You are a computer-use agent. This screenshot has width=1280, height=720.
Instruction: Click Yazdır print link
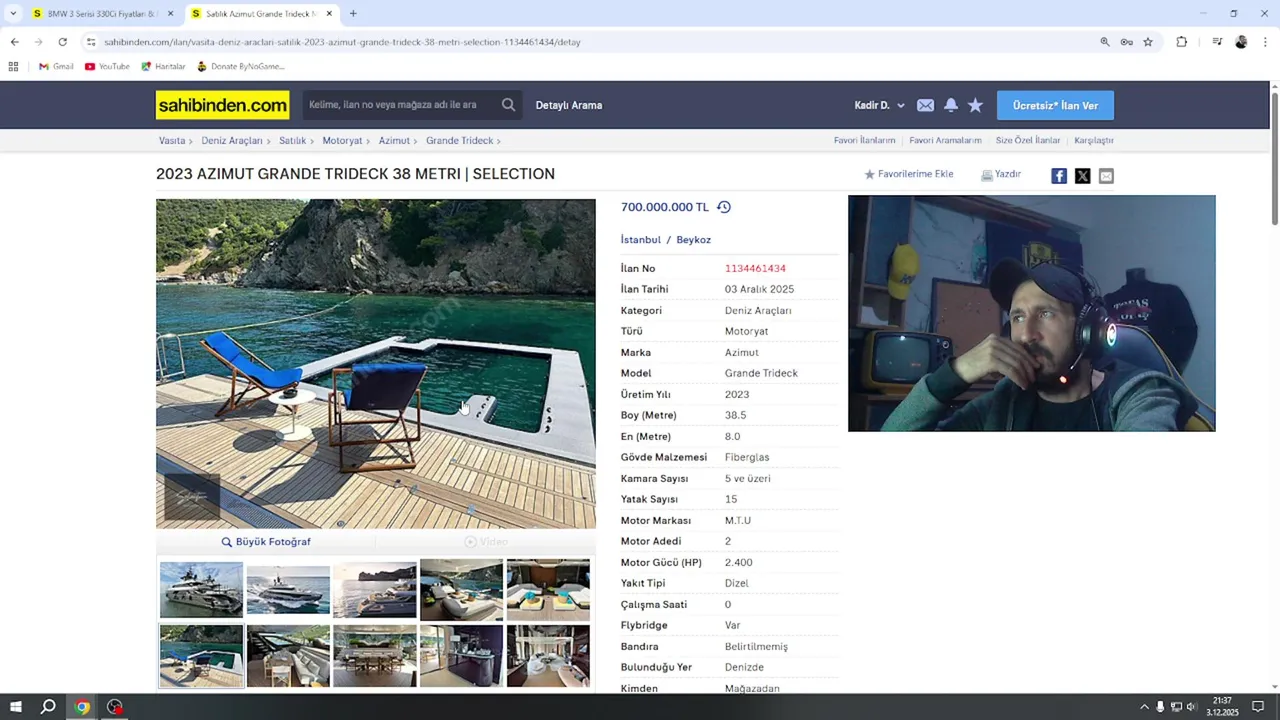(1000, 174)
